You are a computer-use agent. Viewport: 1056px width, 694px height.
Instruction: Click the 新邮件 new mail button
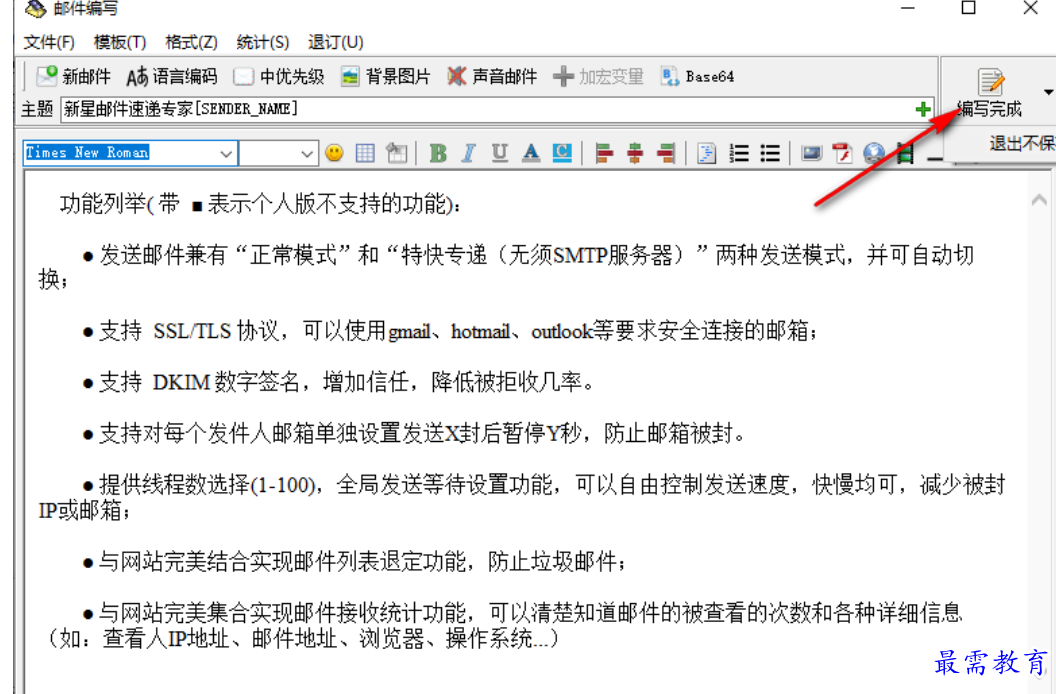73,77
